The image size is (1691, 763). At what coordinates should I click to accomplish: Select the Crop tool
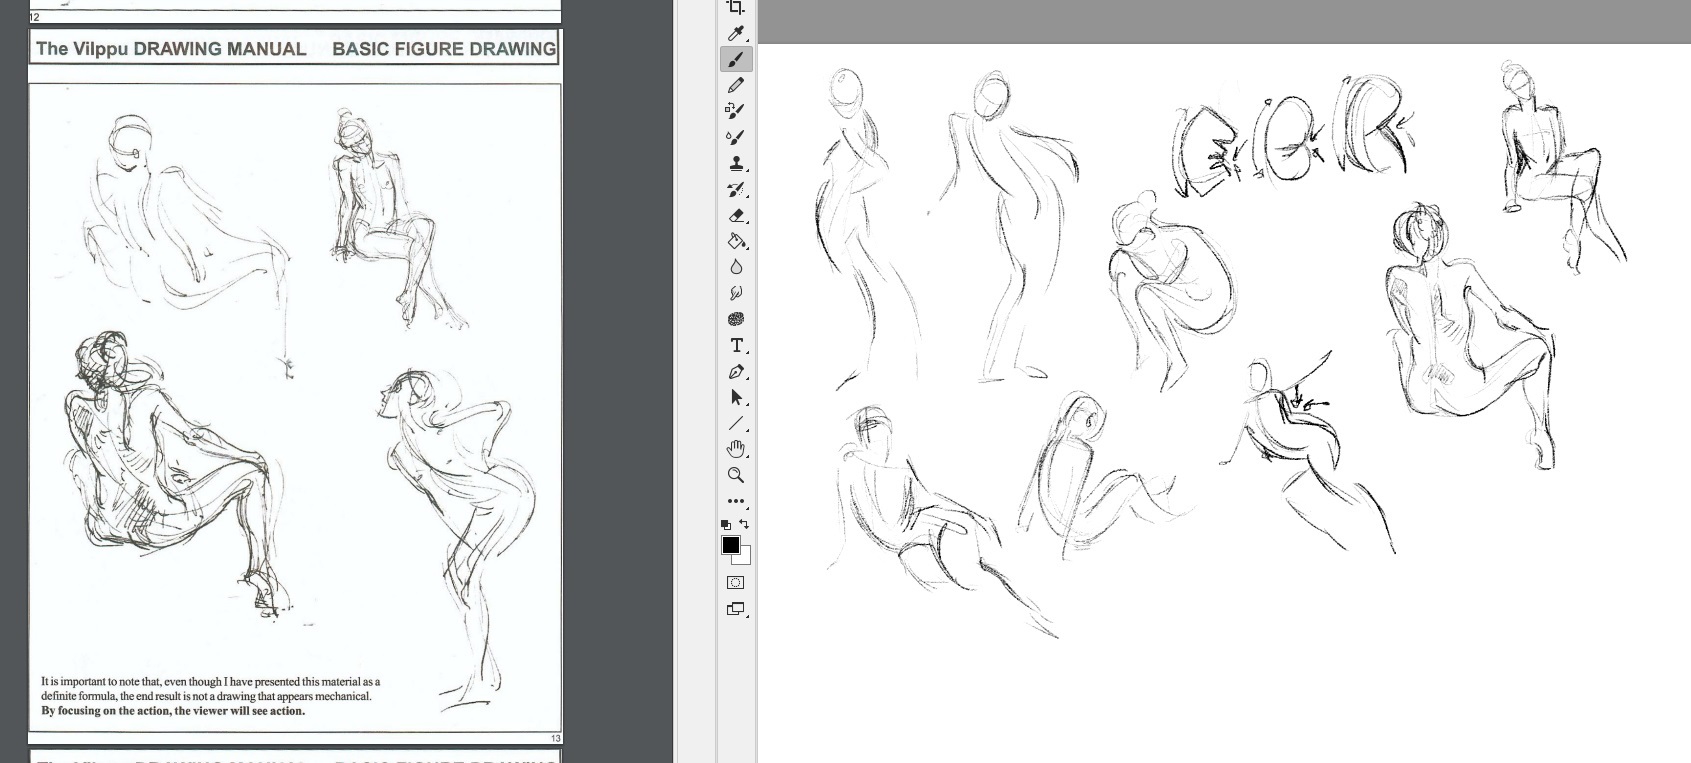click(x=735, y=7)
